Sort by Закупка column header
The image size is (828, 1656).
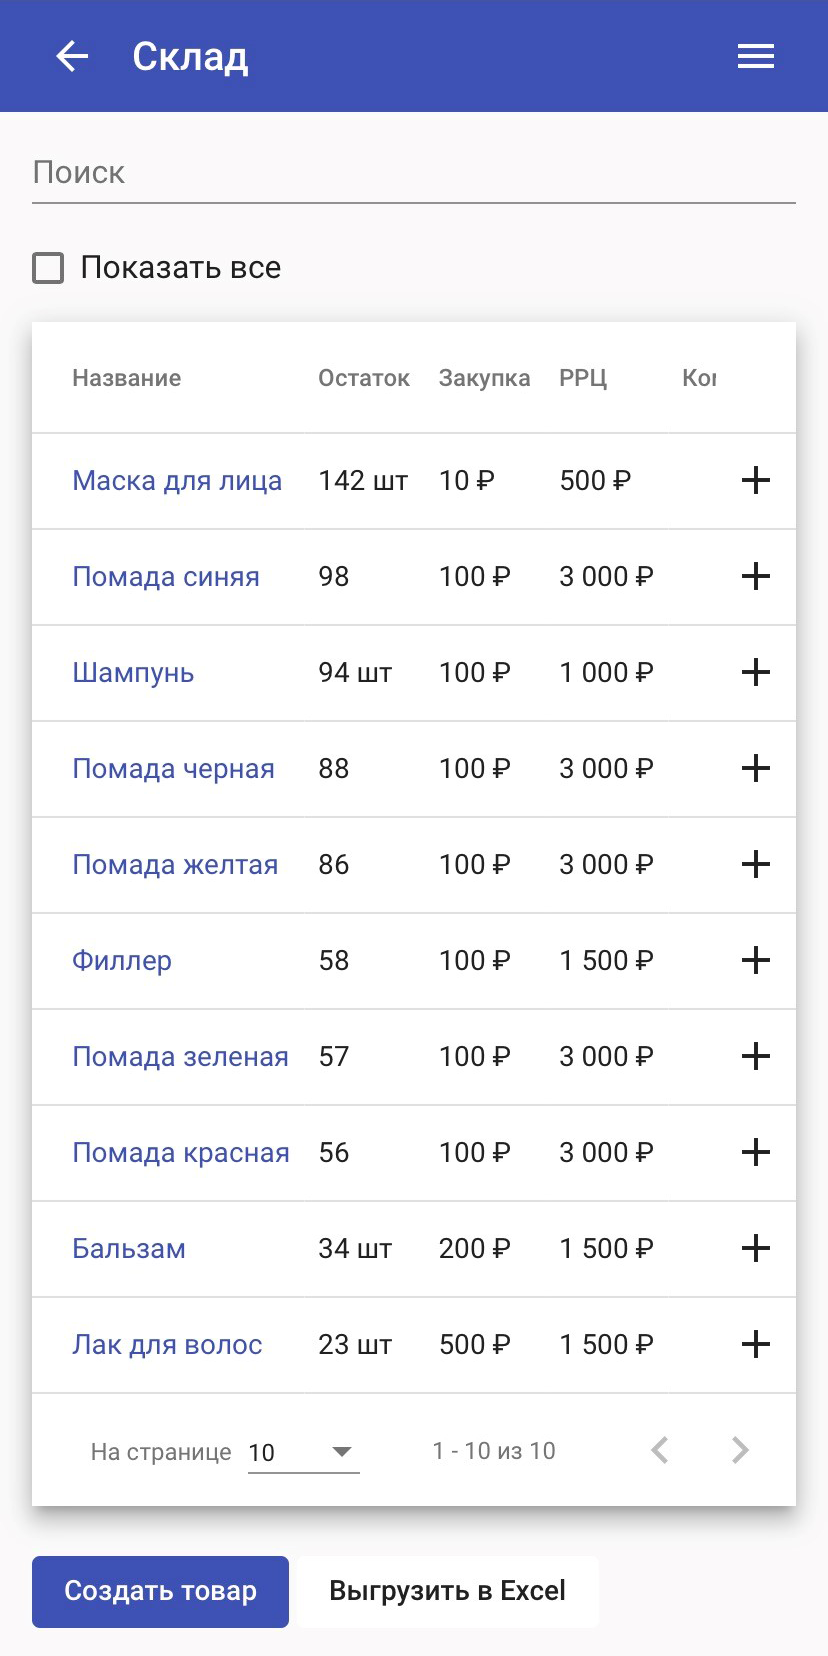(484, 378)
